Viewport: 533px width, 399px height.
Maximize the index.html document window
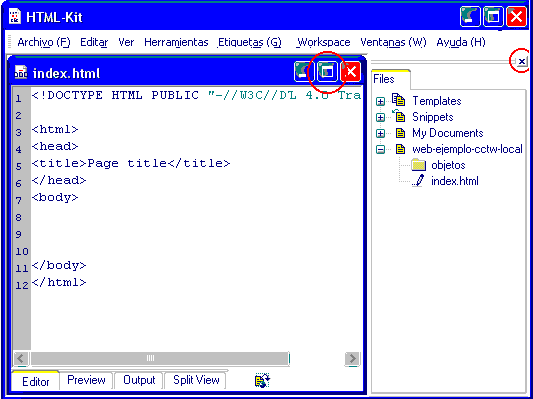pos(327,71)
